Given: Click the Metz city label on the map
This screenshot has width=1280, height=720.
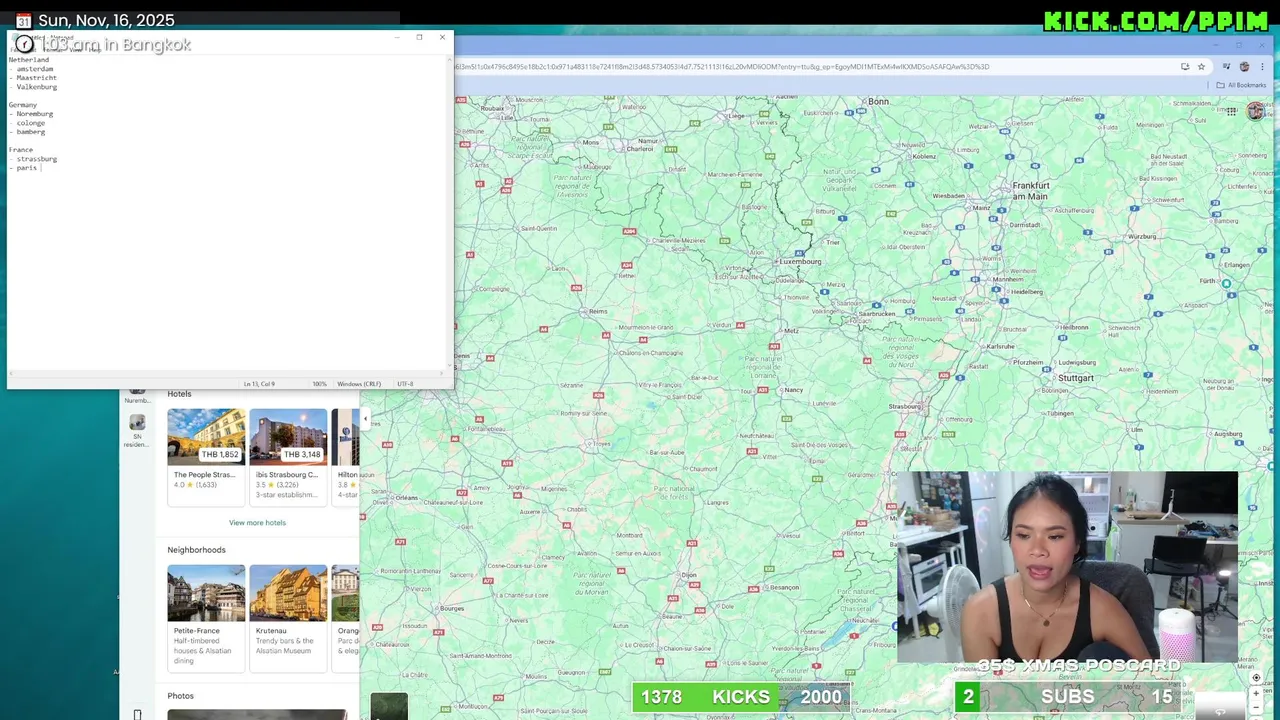Looking at the screenshot, I should coord(791,330).
